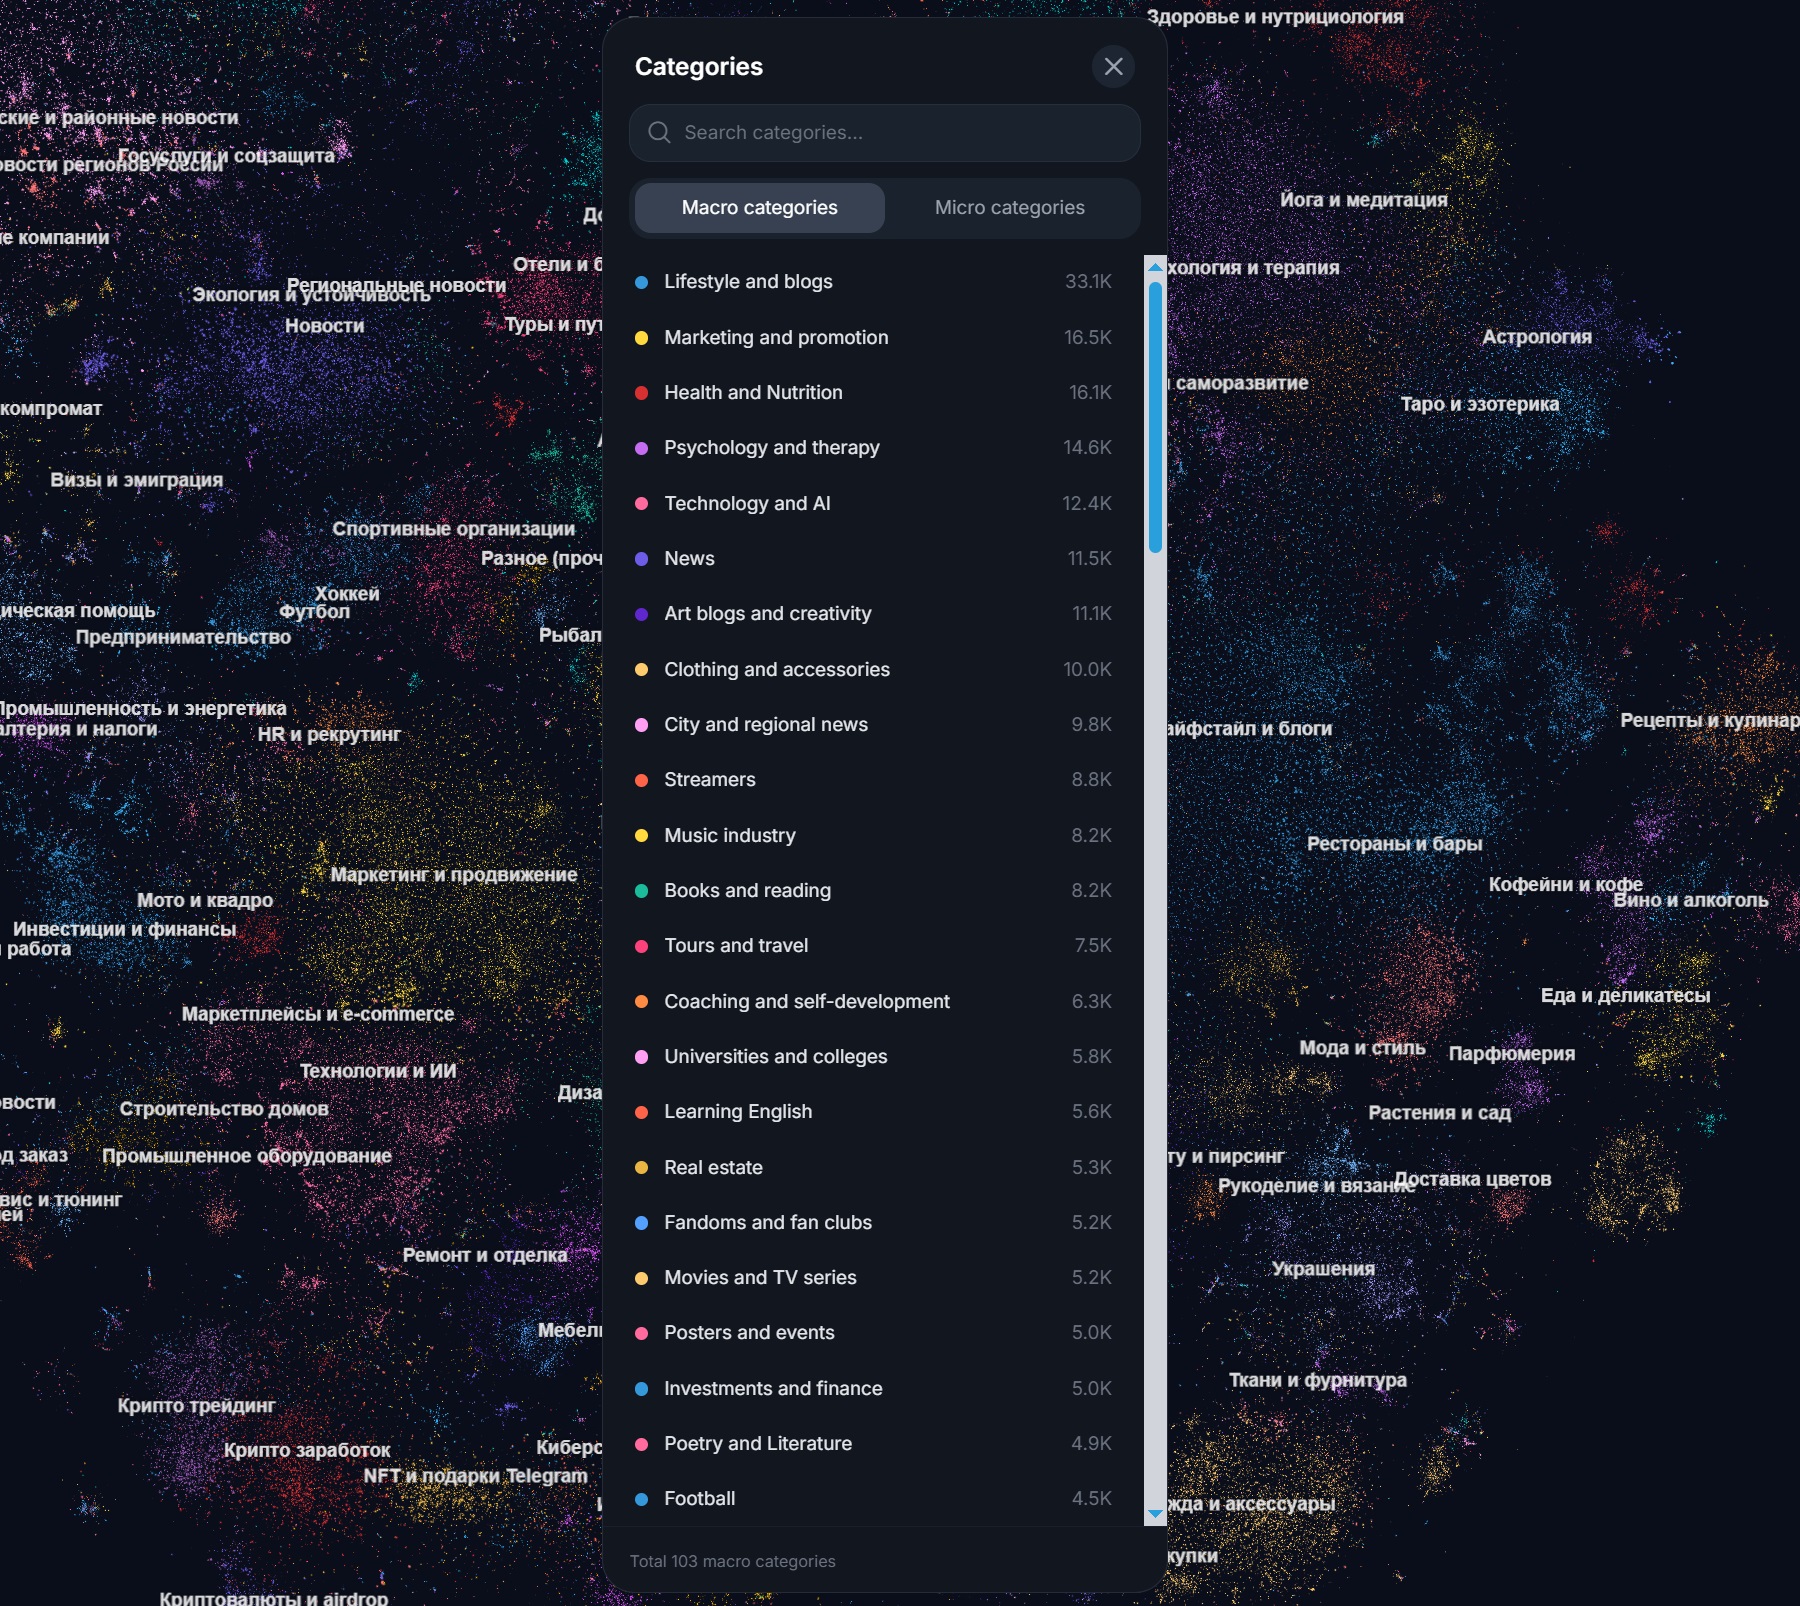Switch to Macro categories tab
1800x1606 pixels.
pyautogui.click(x=760, y=208)
